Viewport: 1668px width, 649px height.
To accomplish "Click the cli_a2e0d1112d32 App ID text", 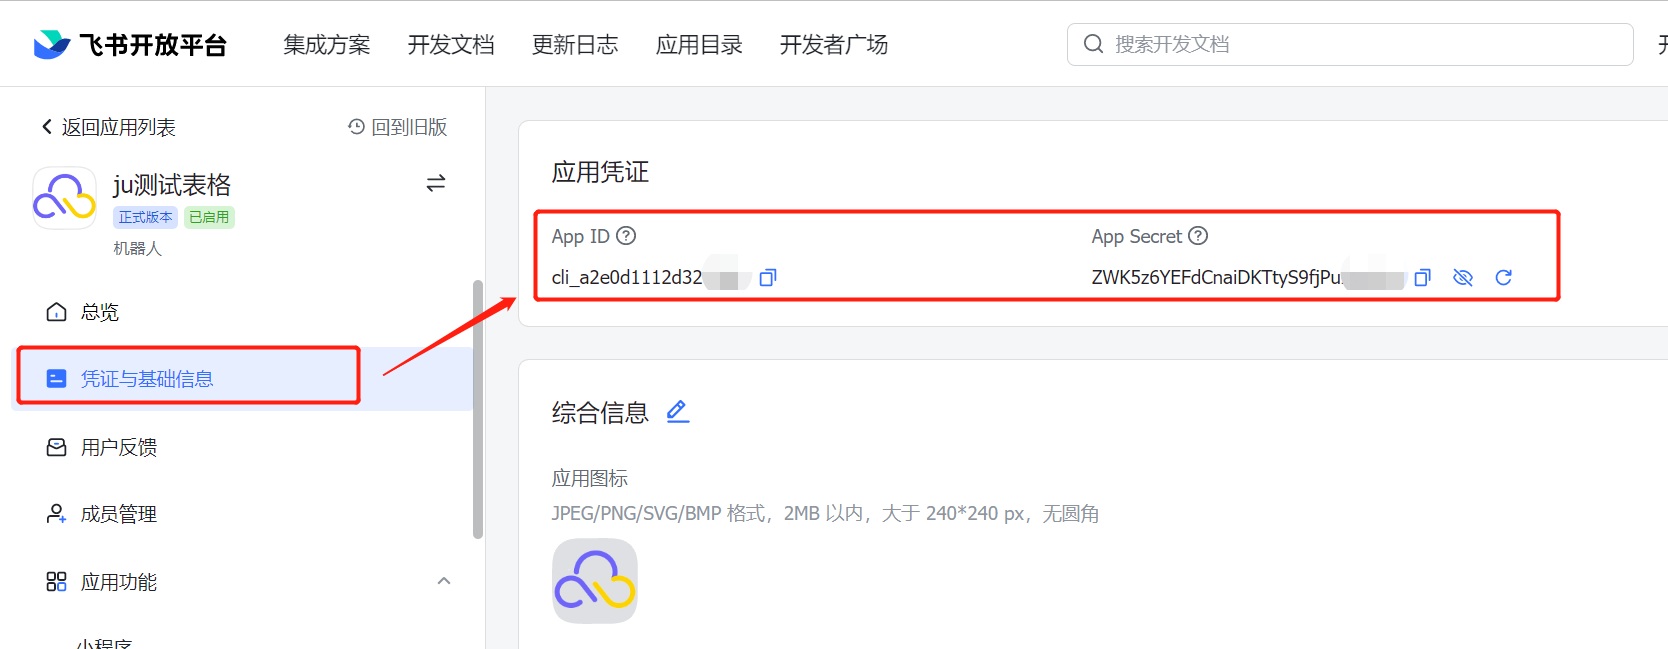I will point(627,277).
